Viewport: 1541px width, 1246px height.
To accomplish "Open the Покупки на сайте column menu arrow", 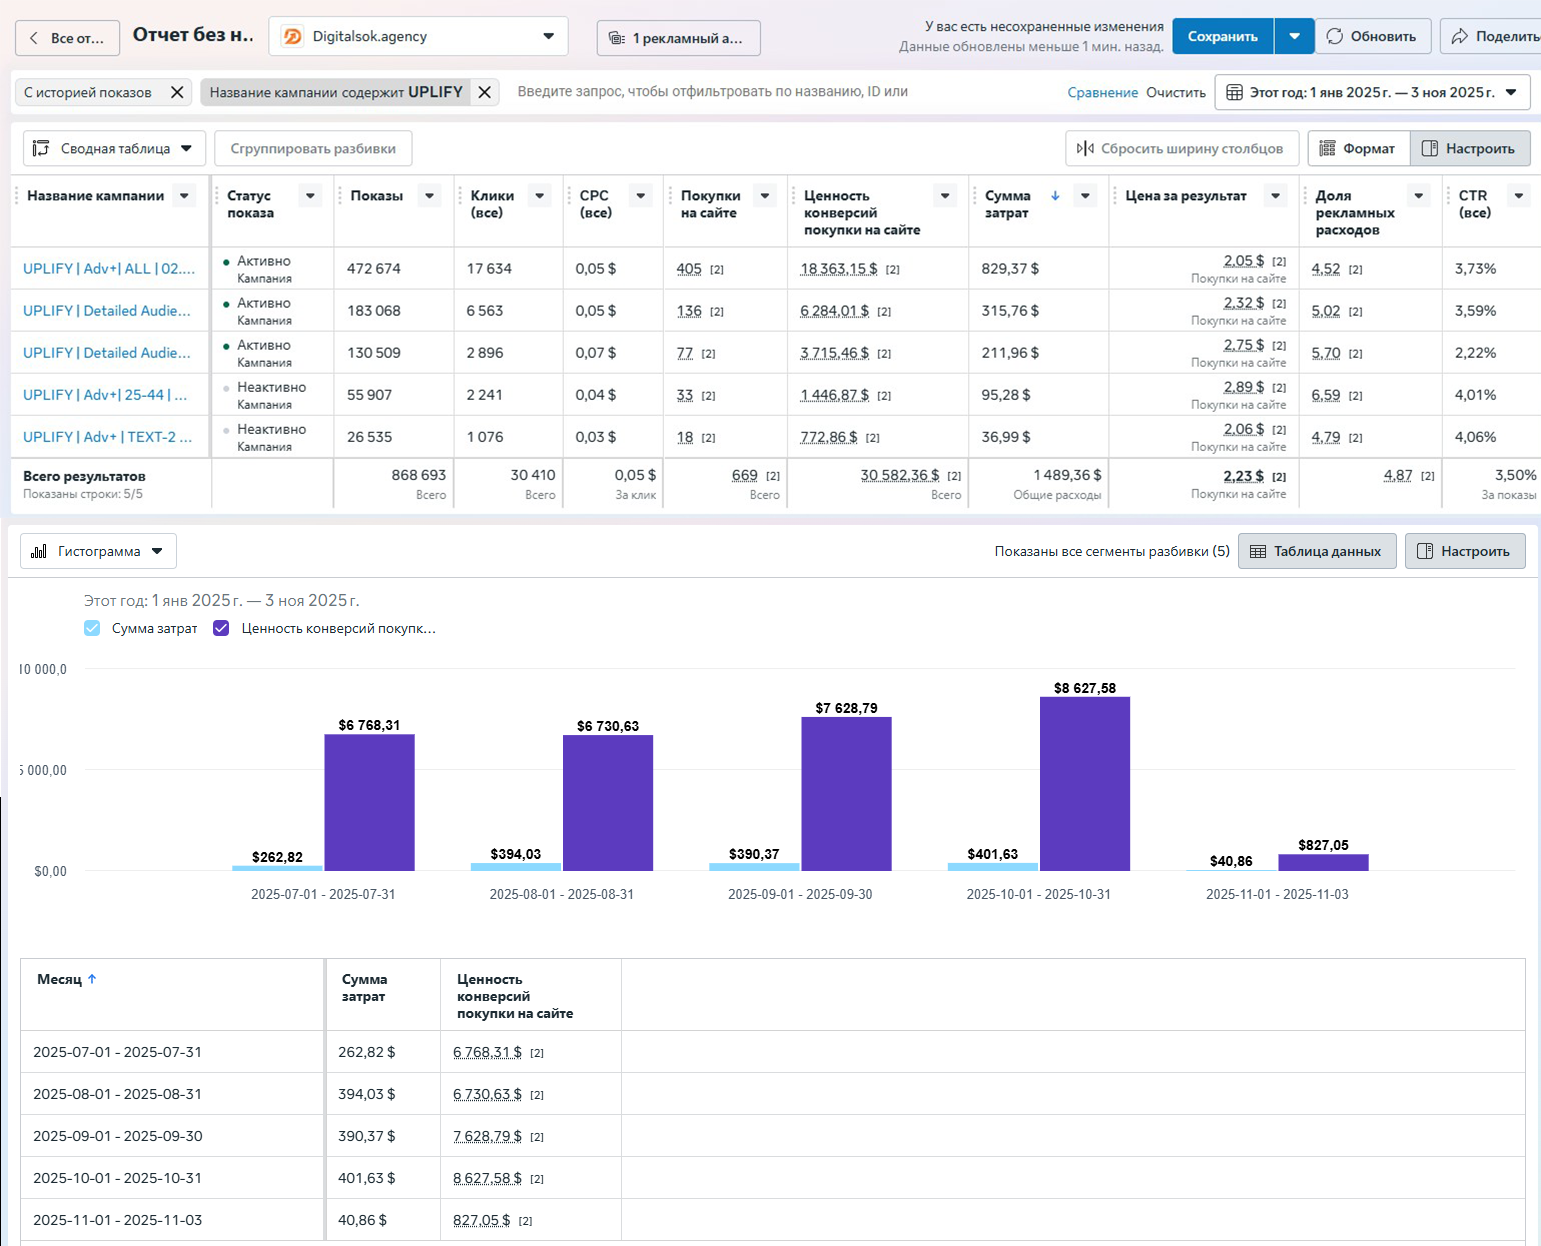I will [x=765, y=196].
